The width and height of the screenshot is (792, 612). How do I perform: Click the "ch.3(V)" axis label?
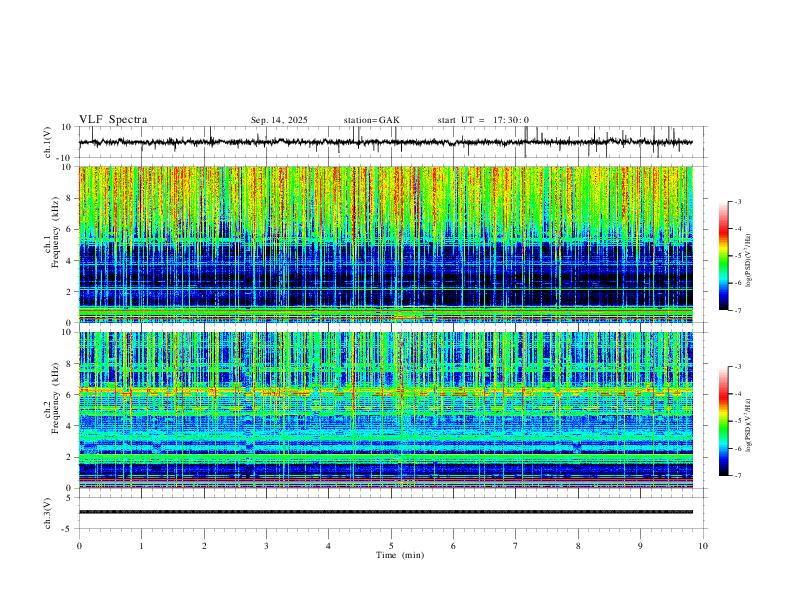tap(48, 514)
